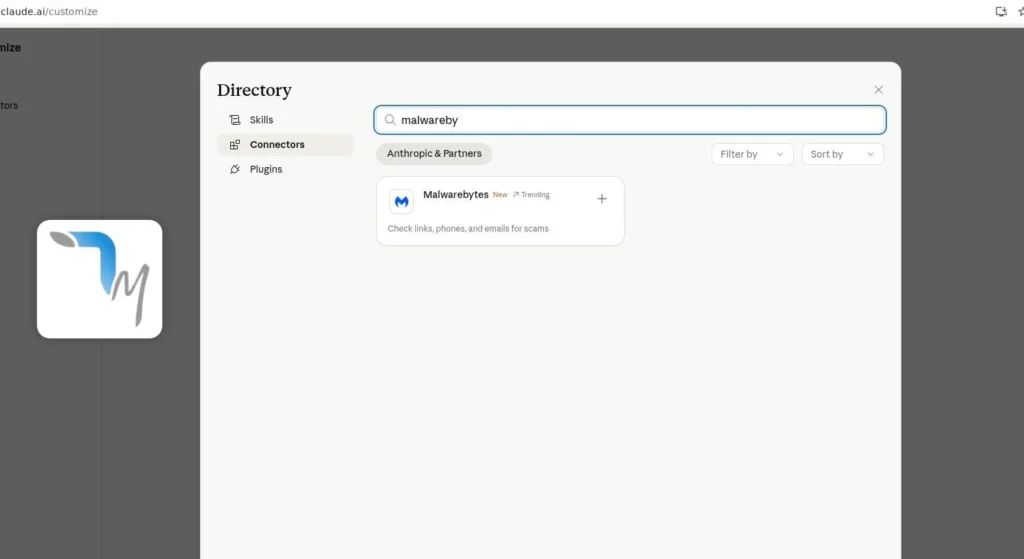1024x559 pixels.
Task: Click the Directory heading
Action: click(254, 90)
